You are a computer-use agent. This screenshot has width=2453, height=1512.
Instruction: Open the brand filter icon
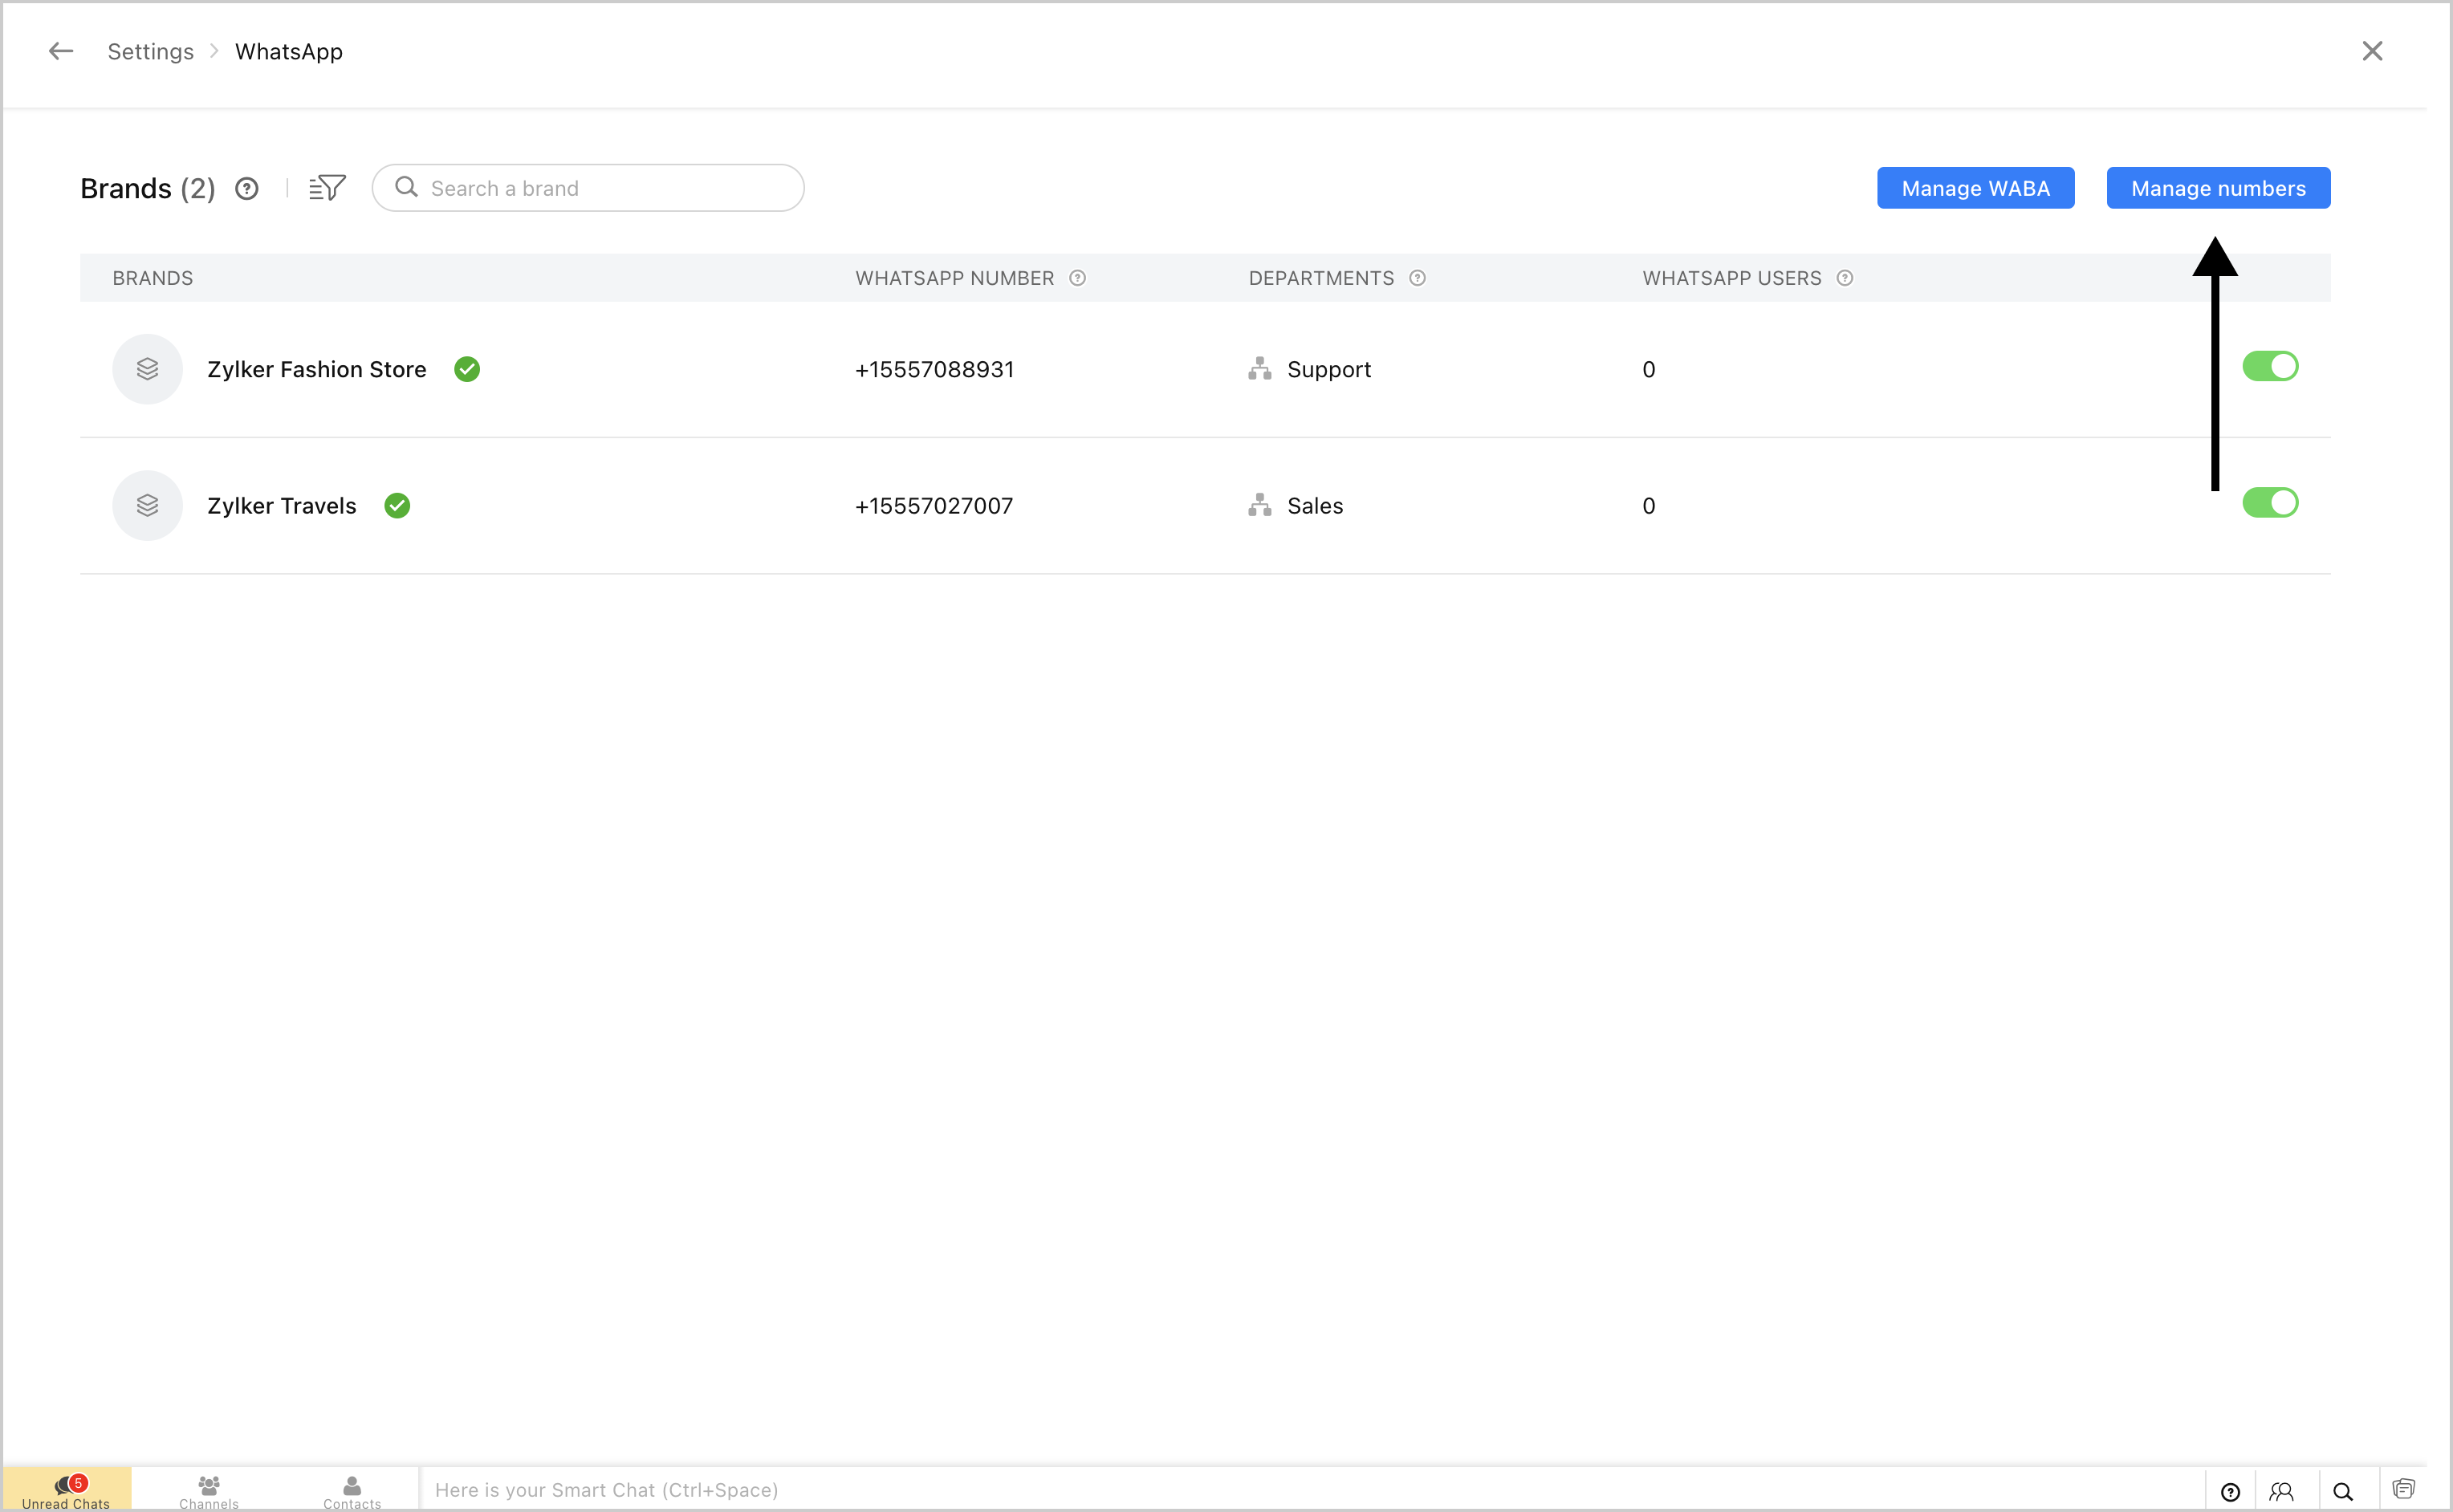pos(327,188)
